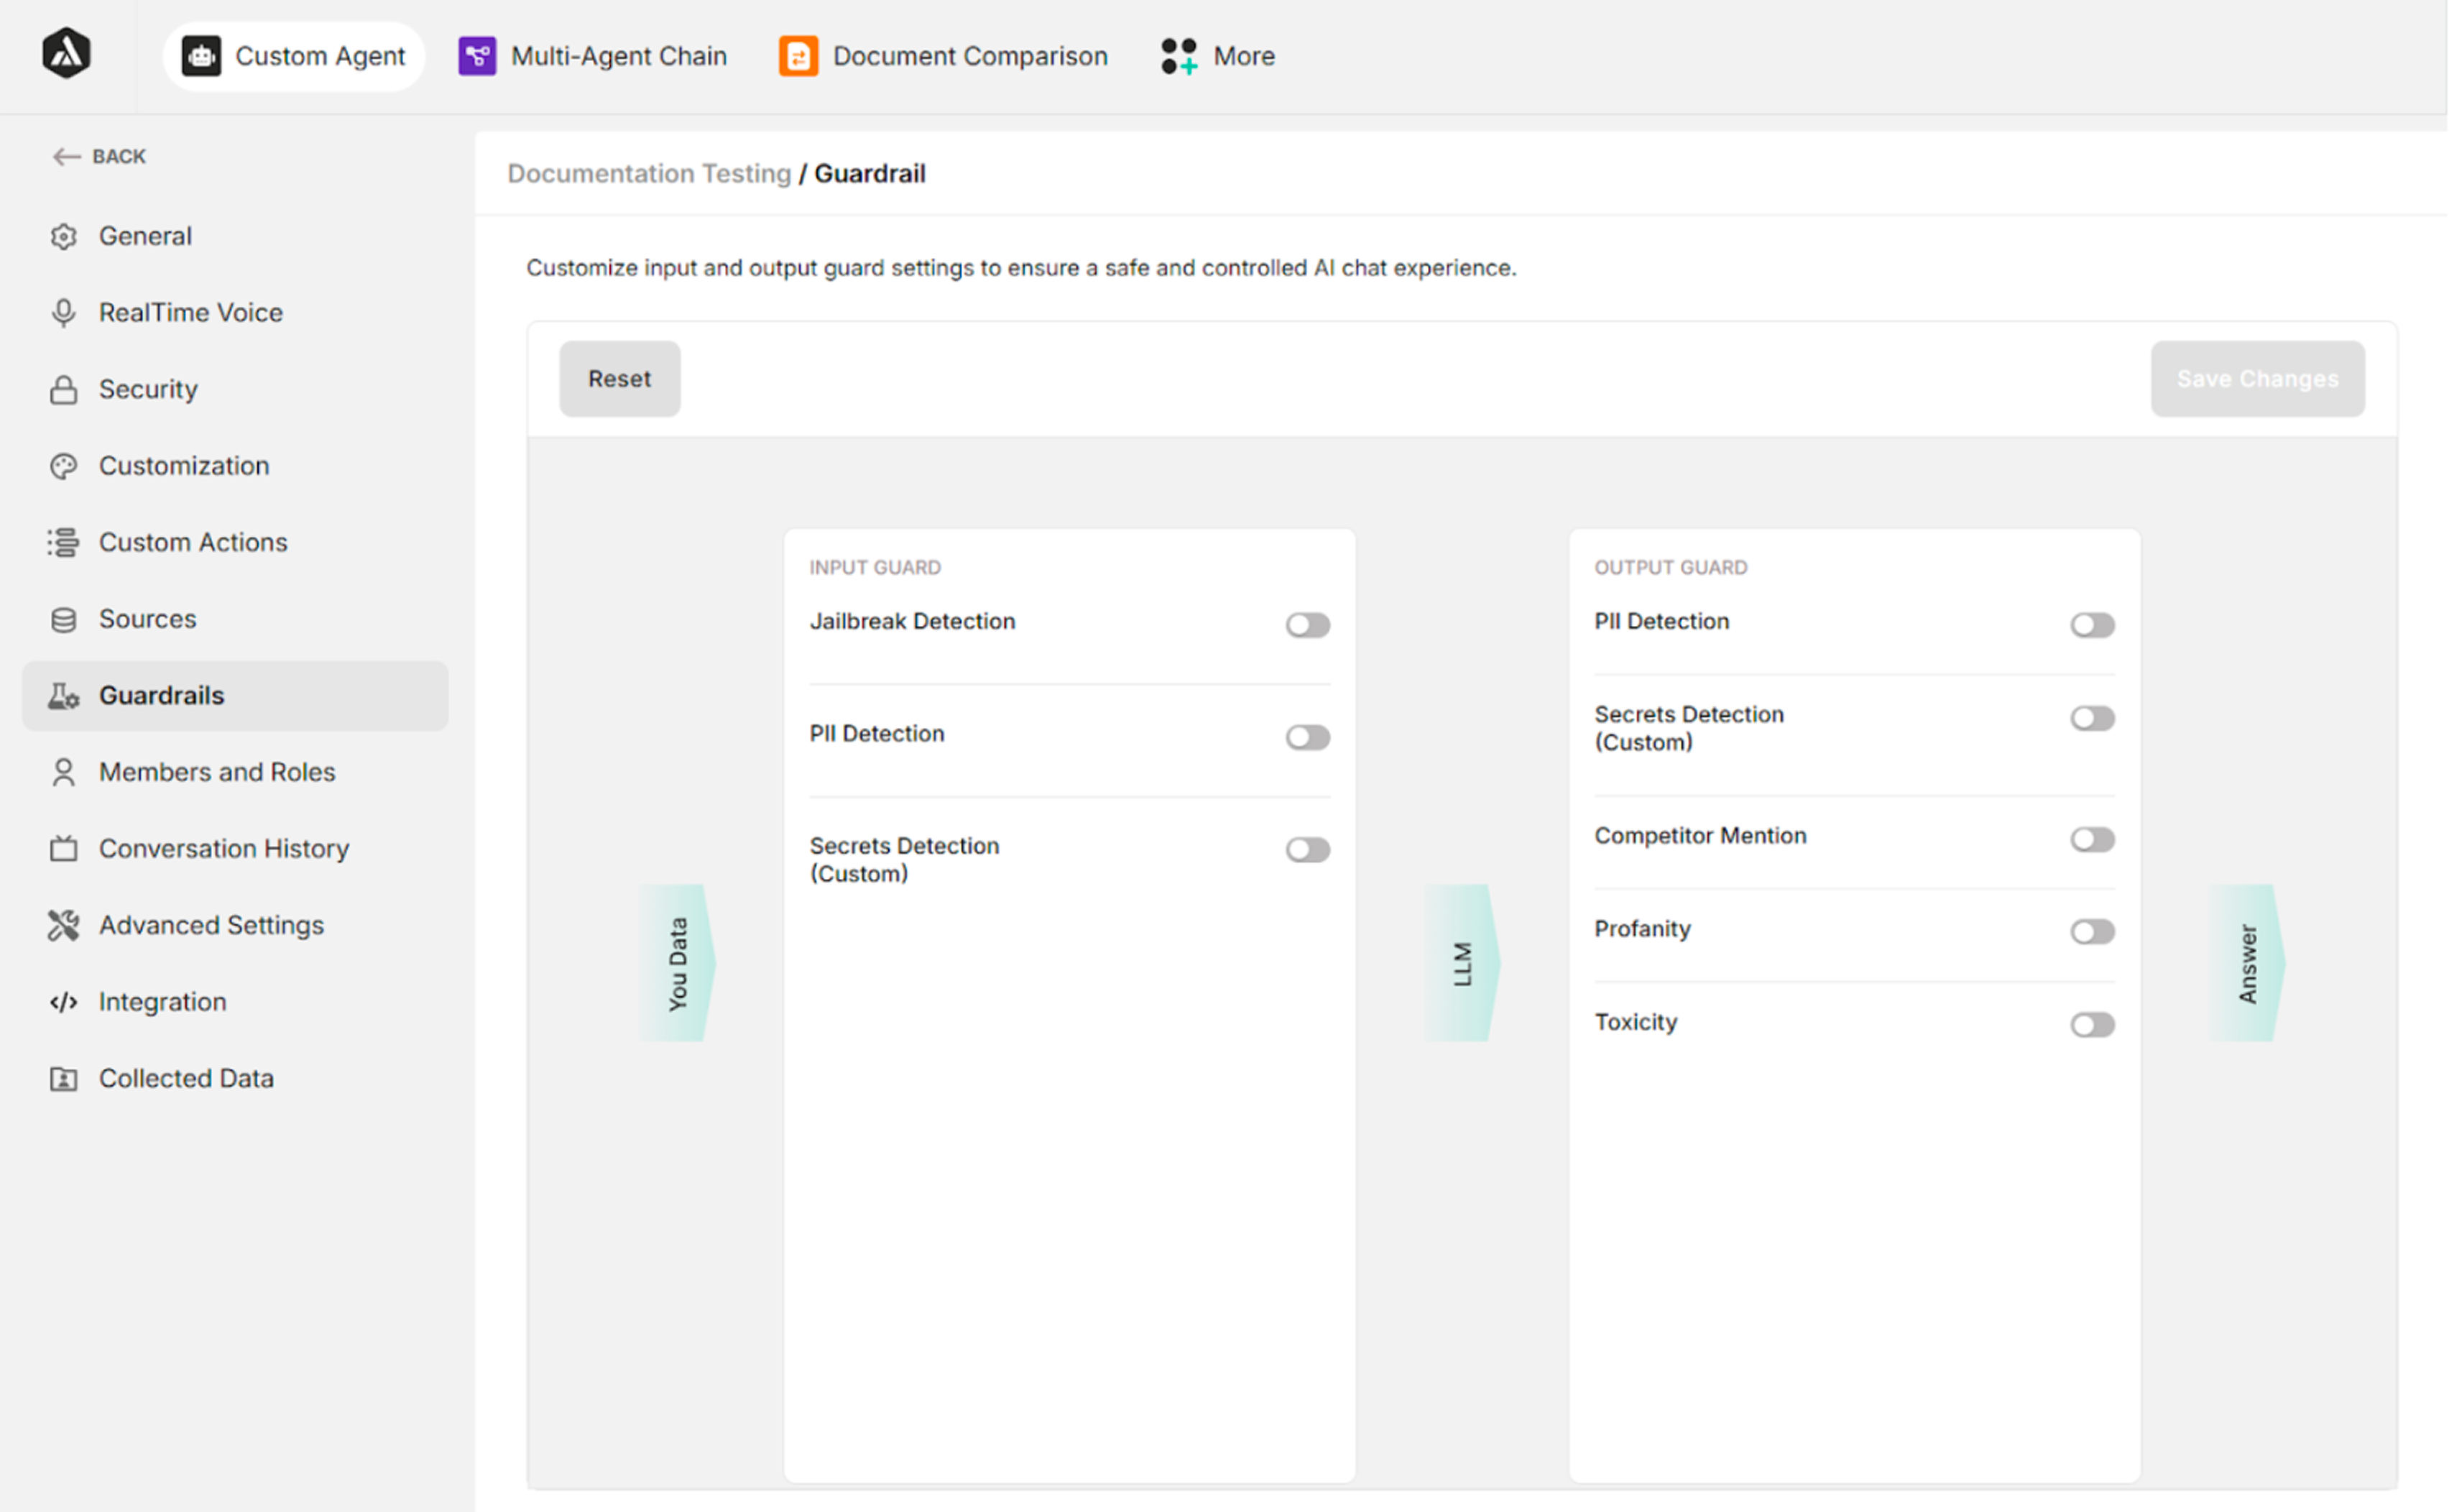2449x1512 pixels.
Task: Toggle Secrets Detection (Custom) under Input Guard
Action: point(1308,850)
